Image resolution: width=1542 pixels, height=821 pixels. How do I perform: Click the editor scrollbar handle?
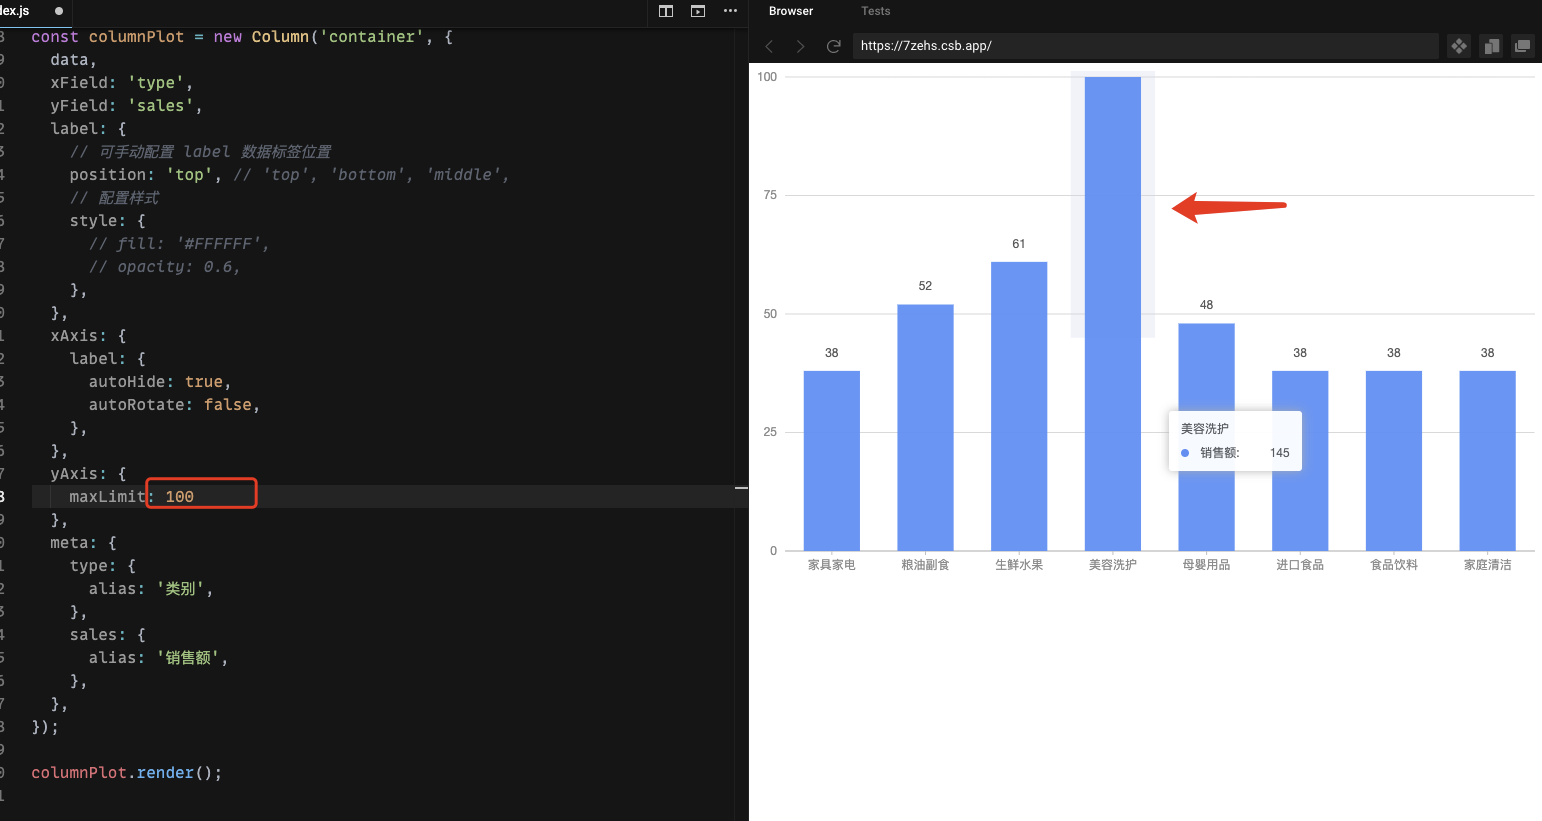[741, 489]
